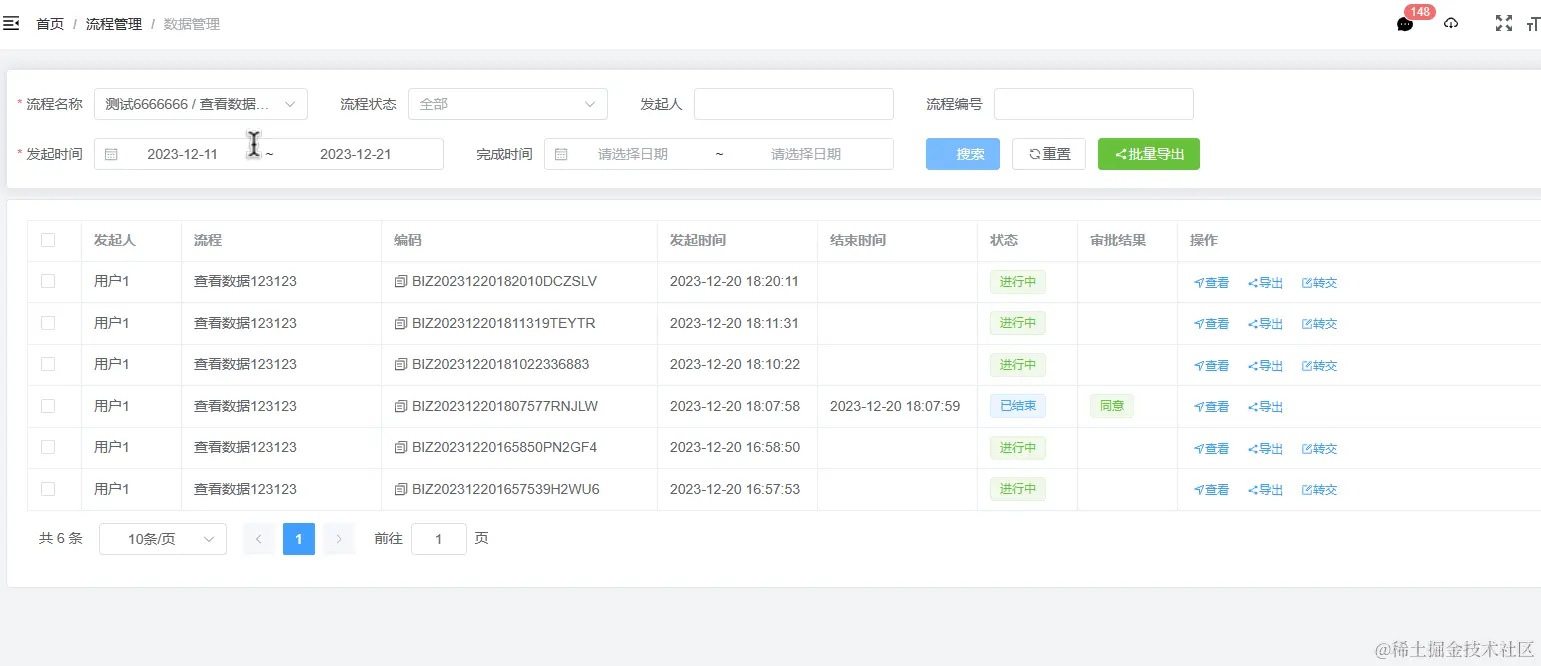
Task: Open the font size icon in the header
Action: (x=1534, y=24)
